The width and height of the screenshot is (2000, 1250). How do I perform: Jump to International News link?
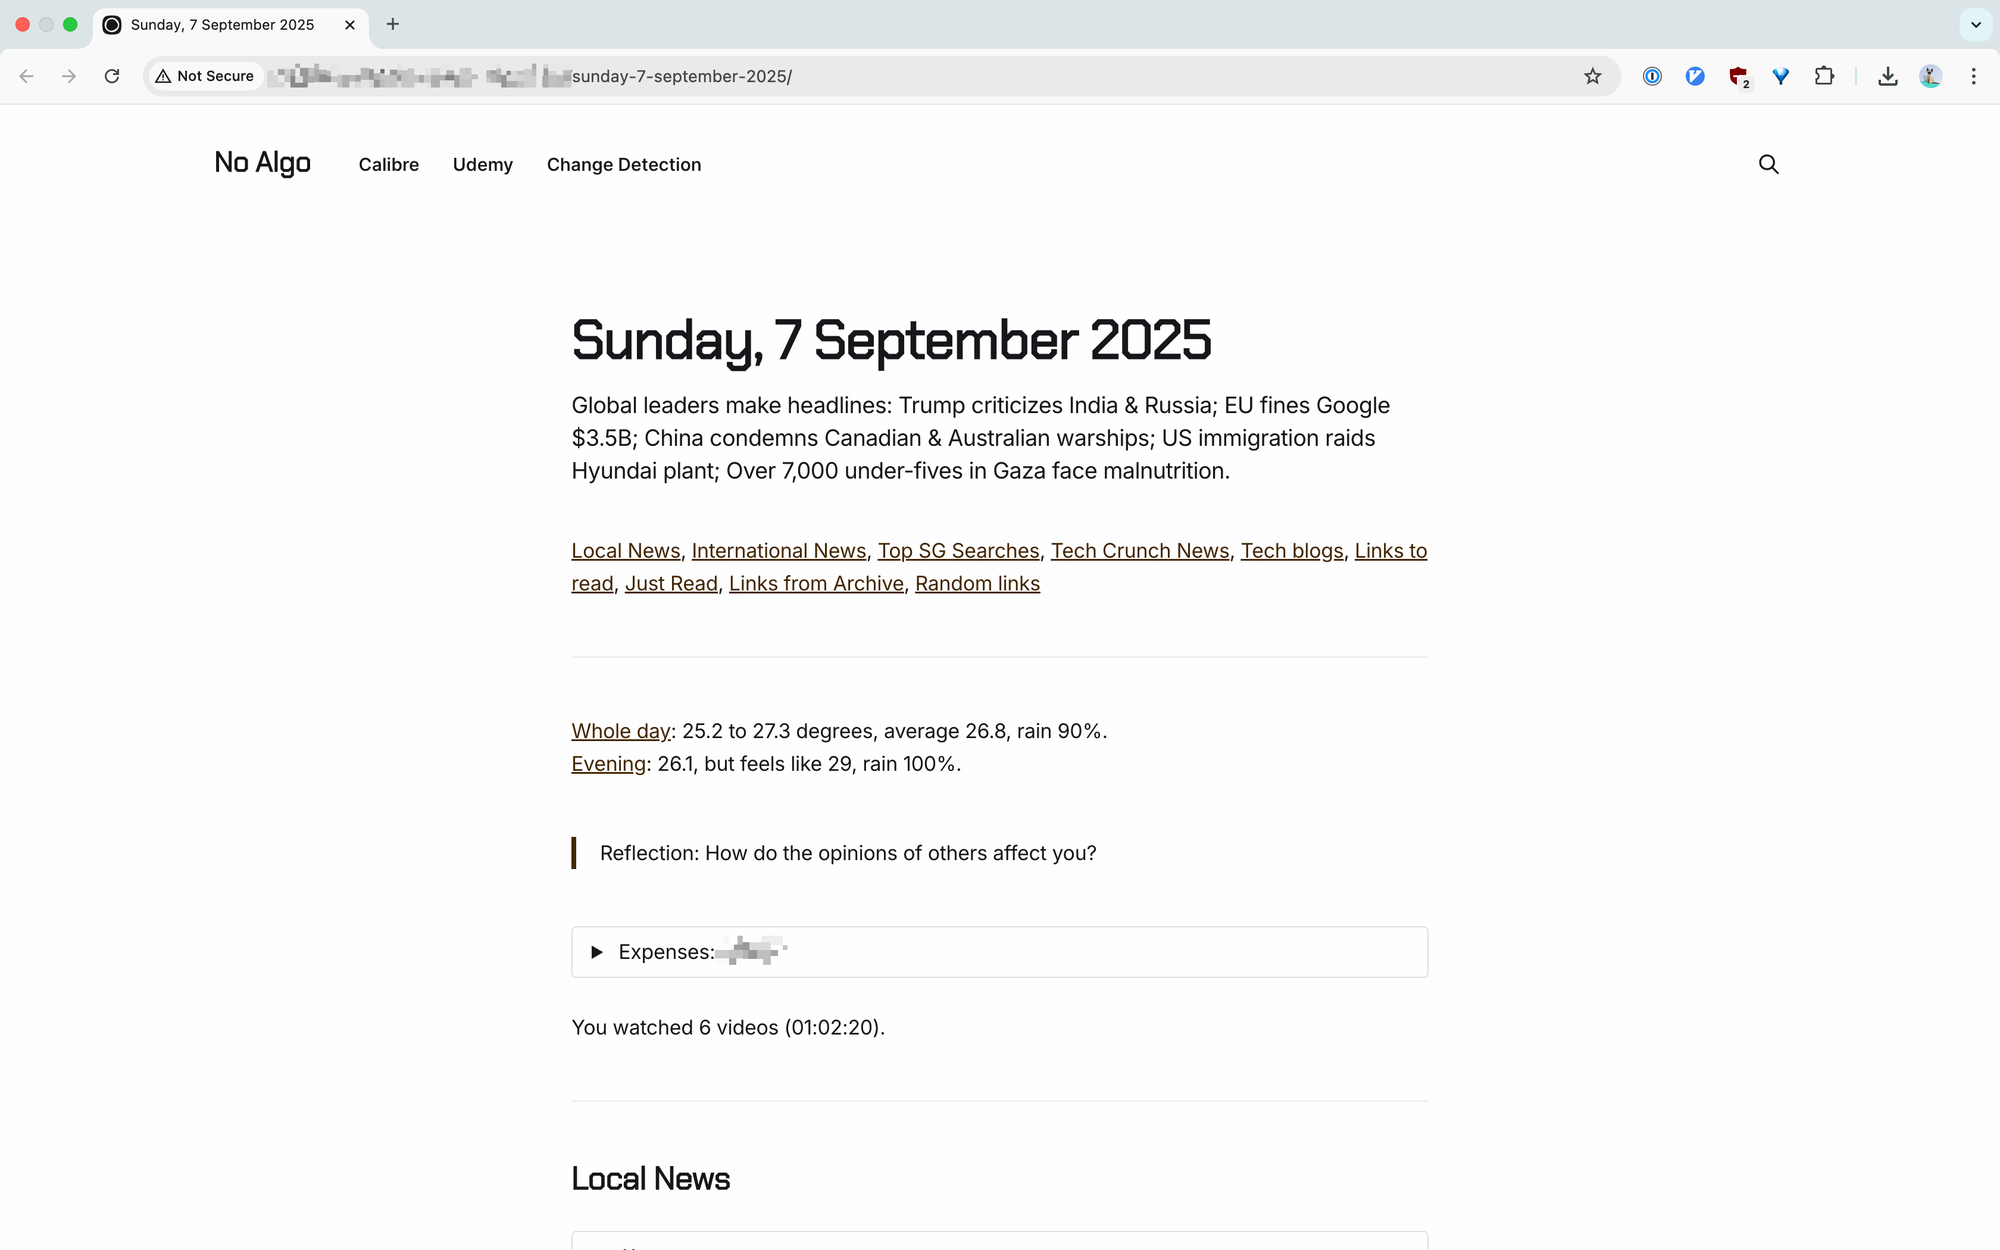(779, 551)
